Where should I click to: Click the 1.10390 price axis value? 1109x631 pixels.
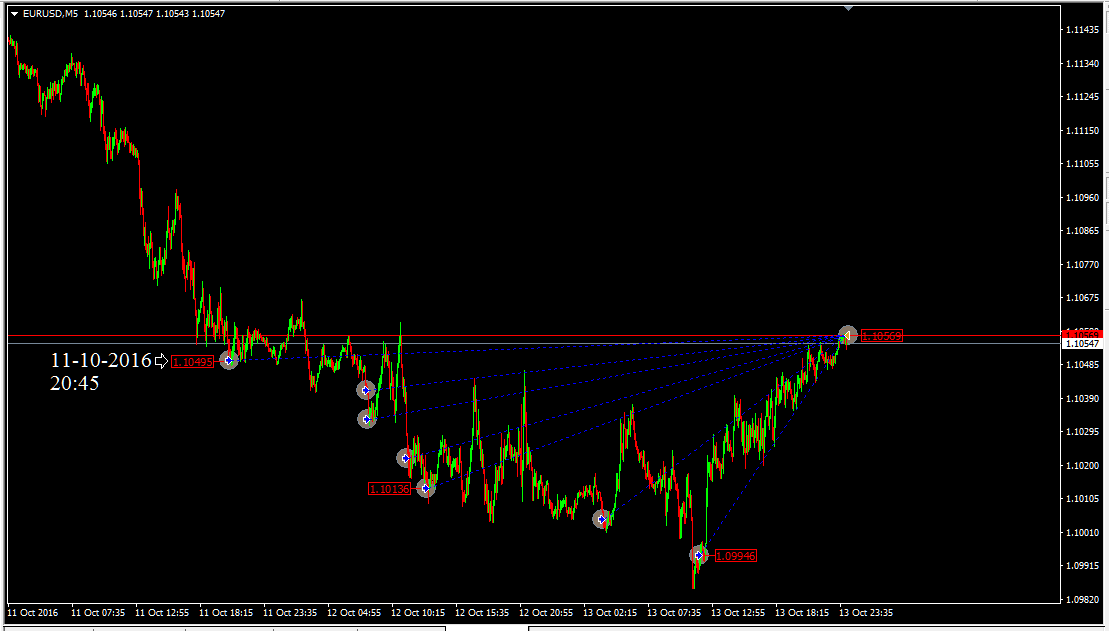click(1082, 399)
